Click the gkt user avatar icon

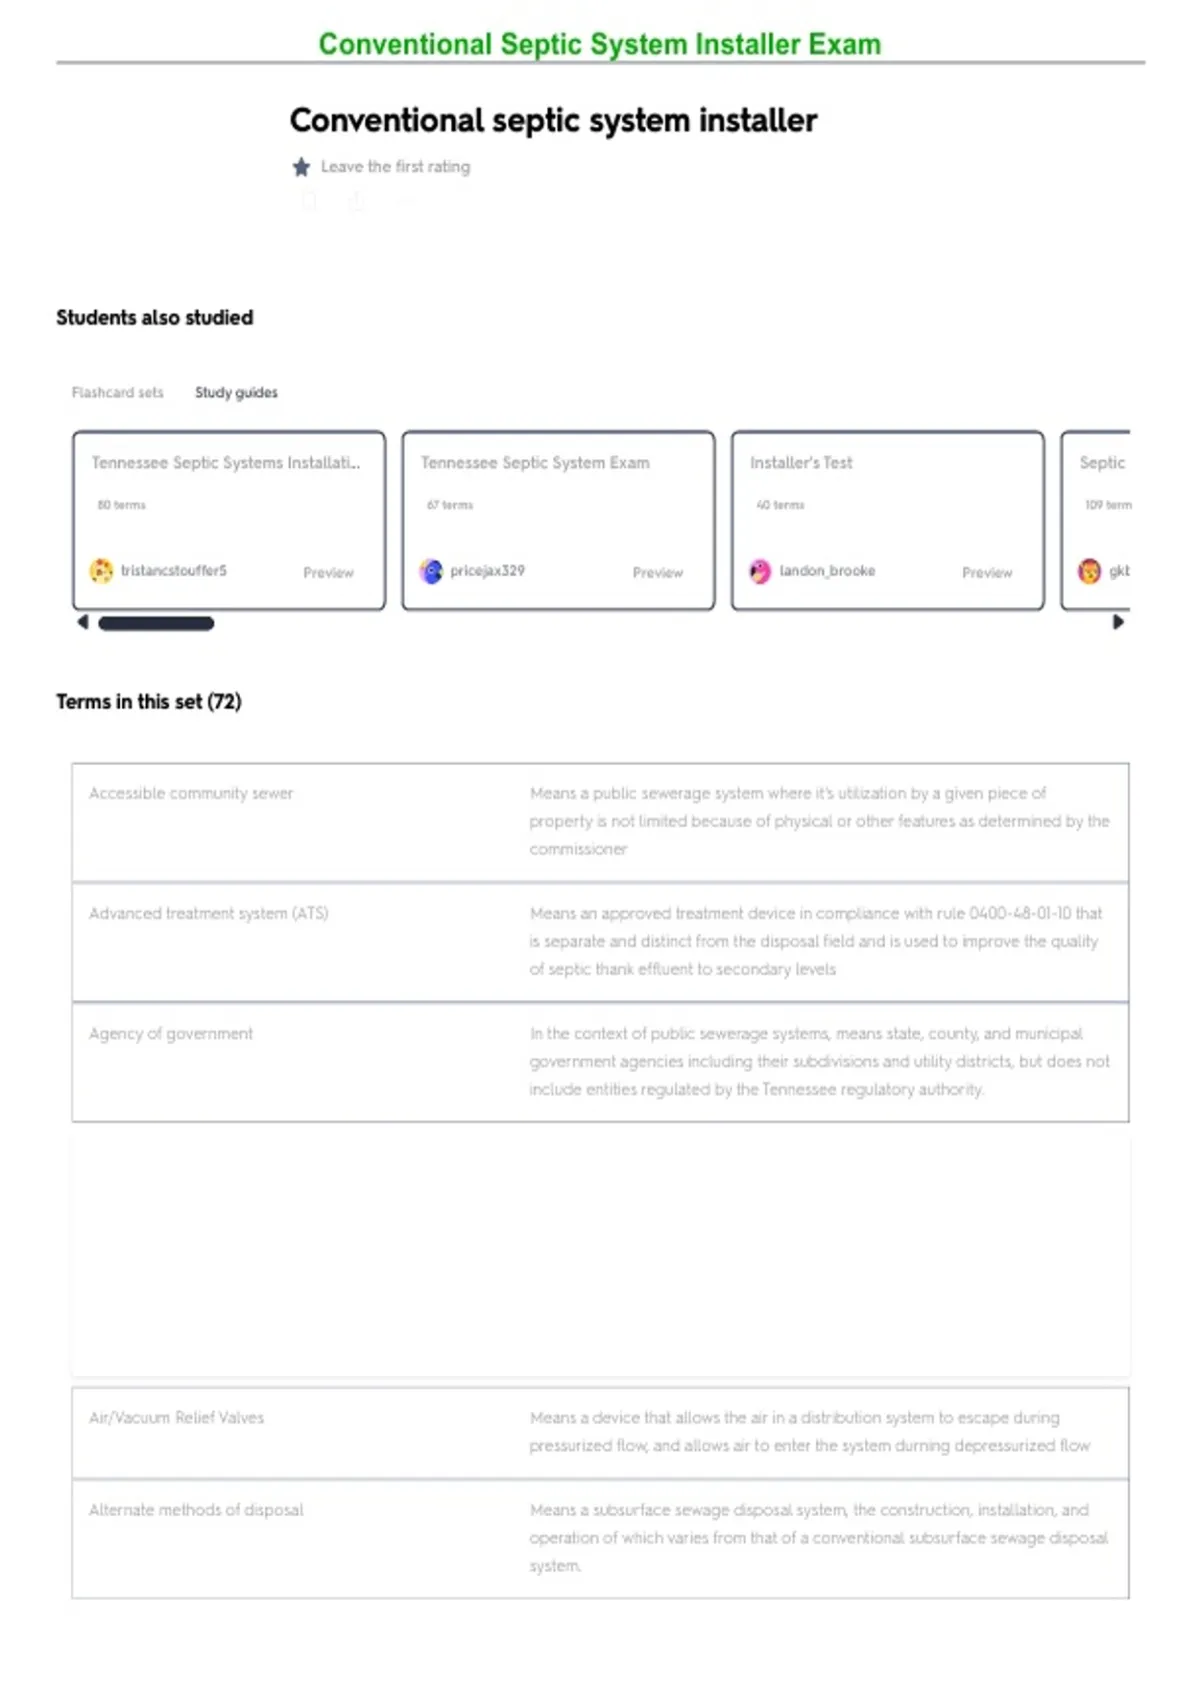(1089, 571)
